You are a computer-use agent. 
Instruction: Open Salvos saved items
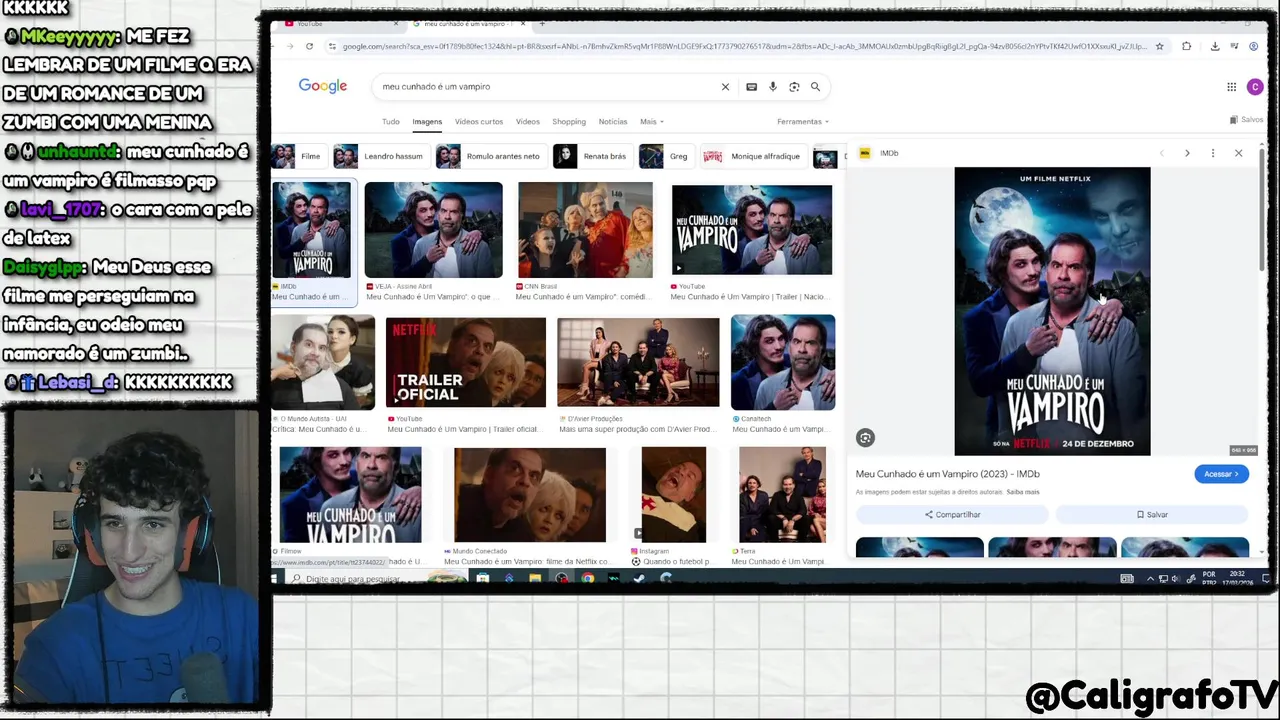1246,120
